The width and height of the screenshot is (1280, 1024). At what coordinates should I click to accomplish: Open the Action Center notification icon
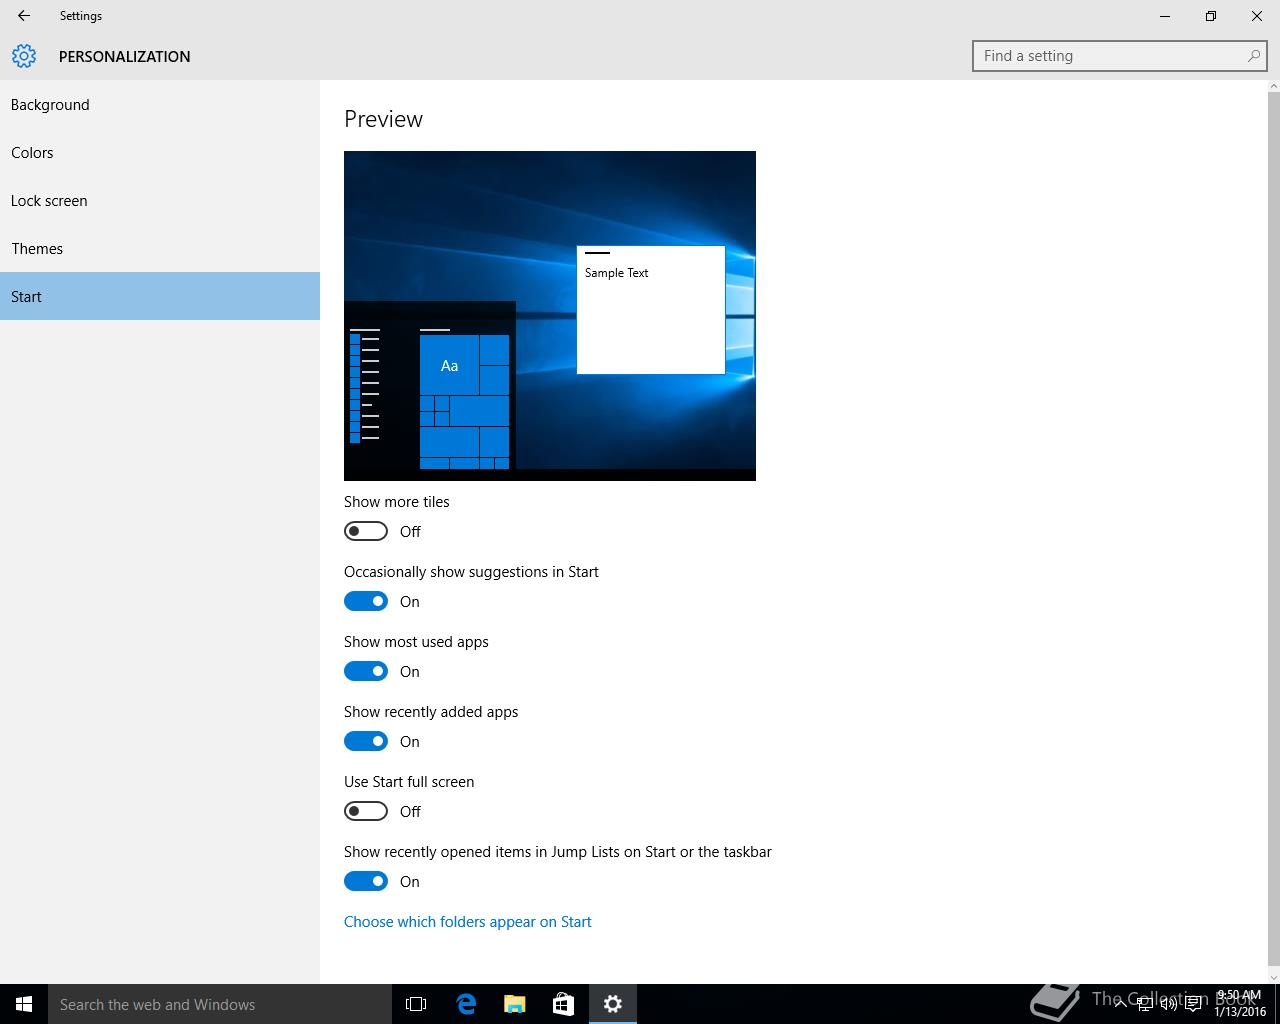tap(1193, 1004)
